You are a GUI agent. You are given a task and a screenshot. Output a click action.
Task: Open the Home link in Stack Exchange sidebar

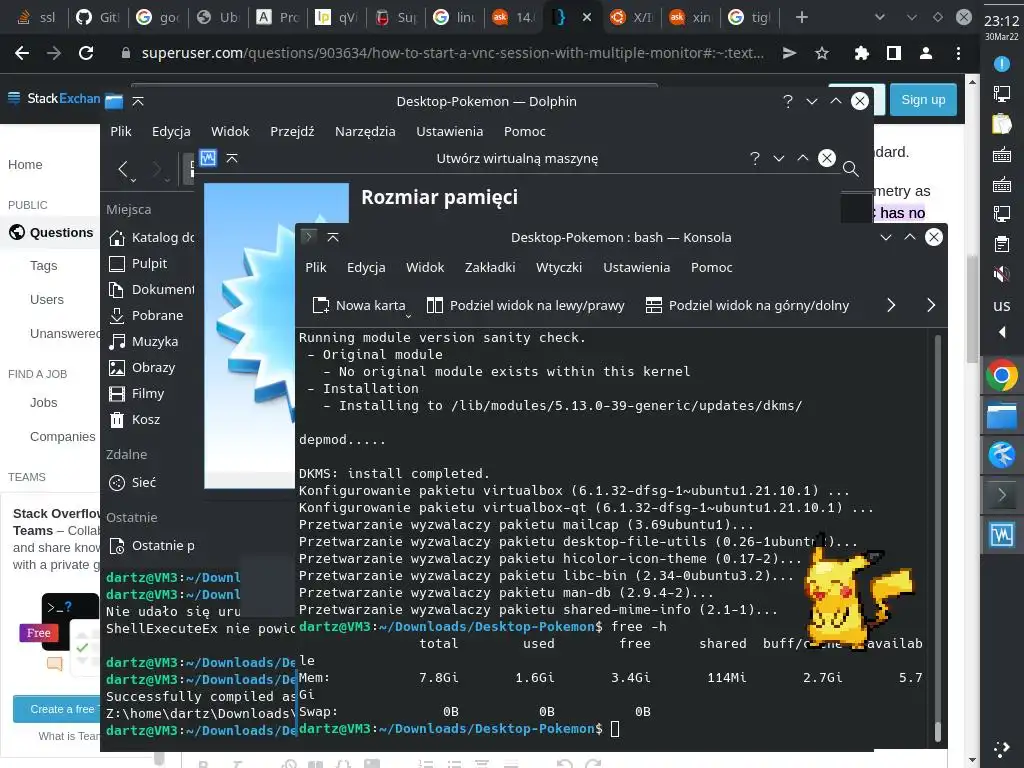click(25, 165)
